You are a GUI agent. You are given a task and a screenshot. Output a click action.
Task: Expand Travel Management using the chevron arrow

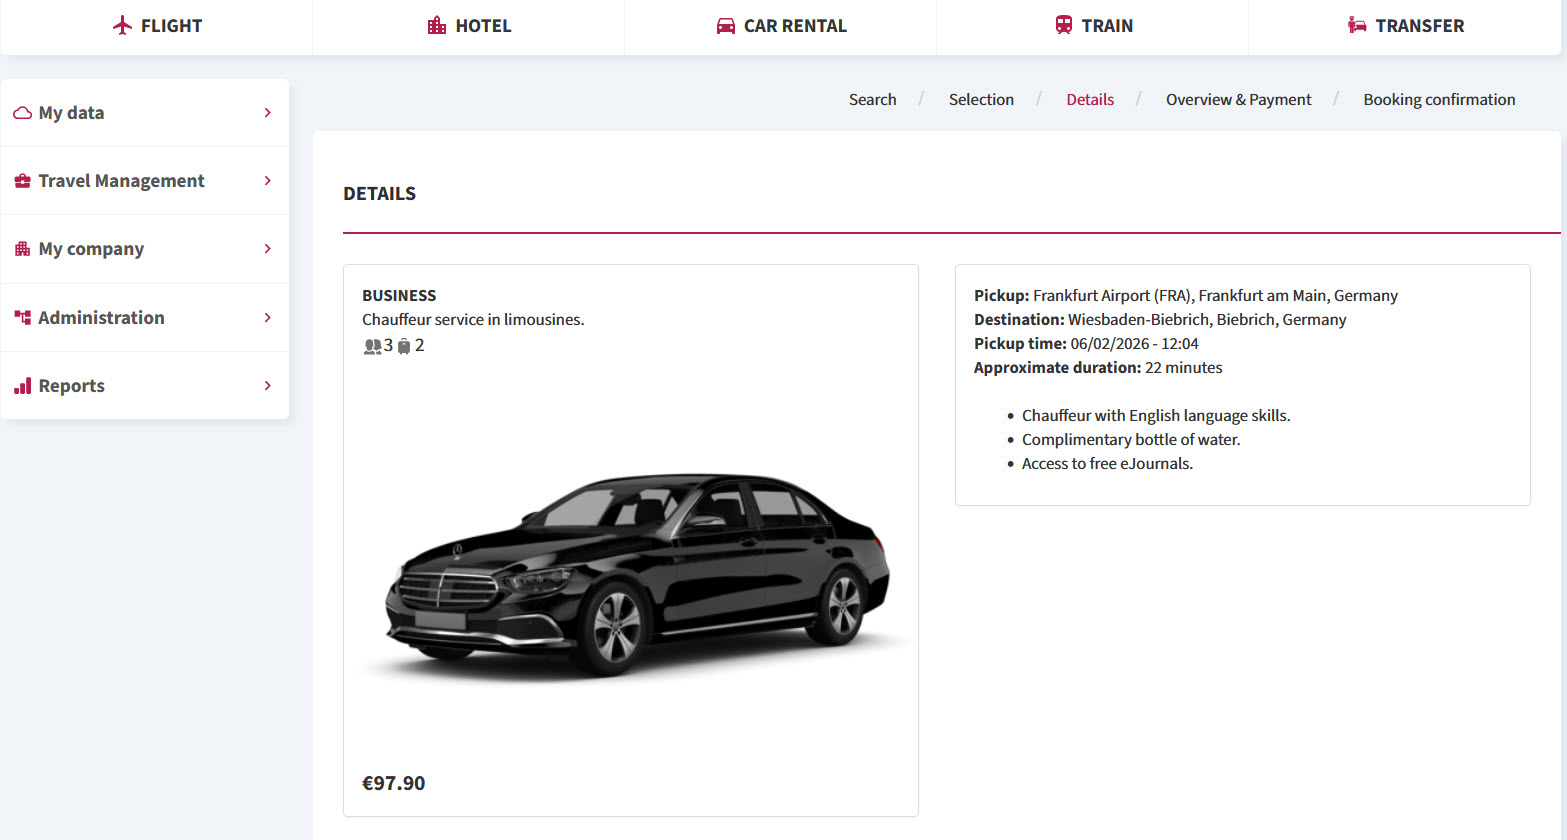pyautogui.click(x=267, y=181)
